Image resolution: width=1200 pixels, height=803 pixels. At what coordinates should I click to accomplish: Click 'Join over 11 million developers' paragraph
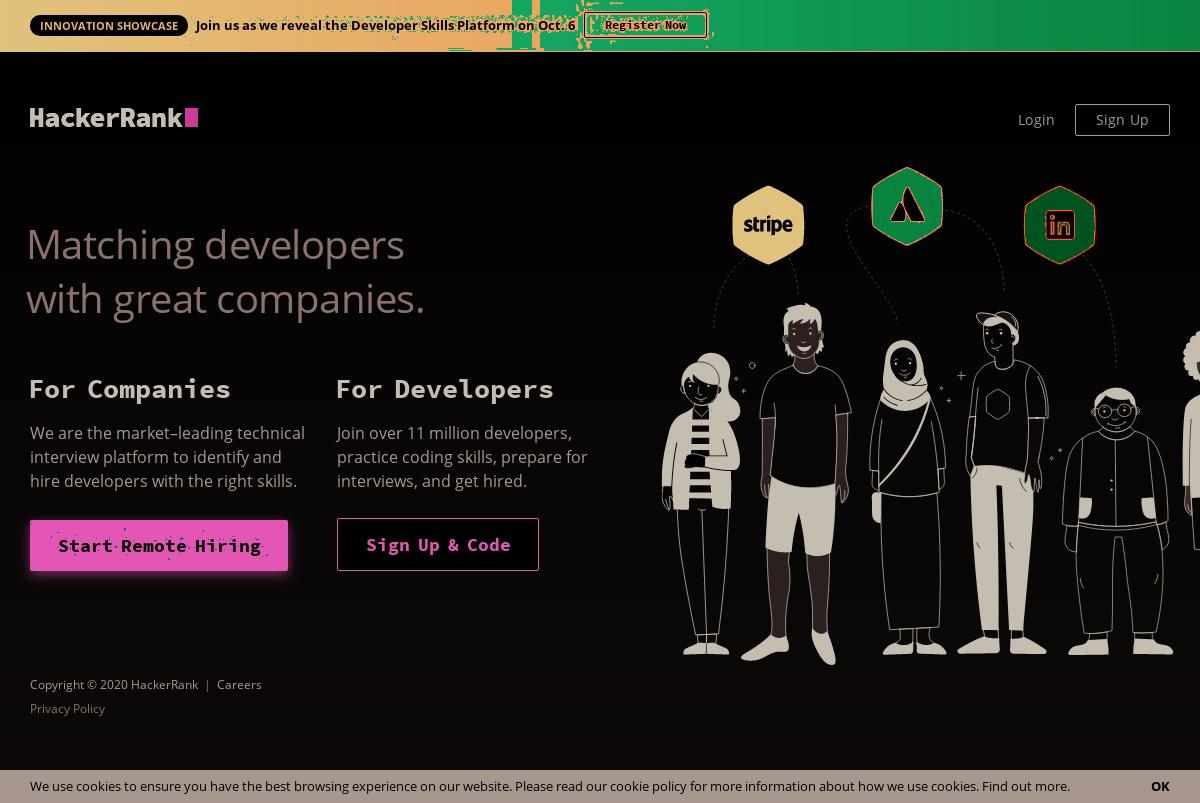tap(462, 457)
